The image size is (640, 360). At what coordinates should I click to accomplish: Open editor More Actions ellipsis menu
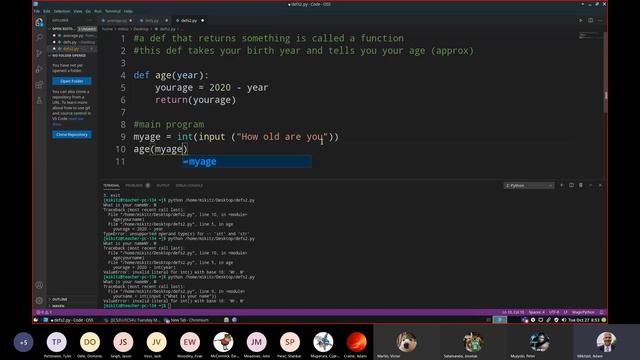tap(600, 20)
